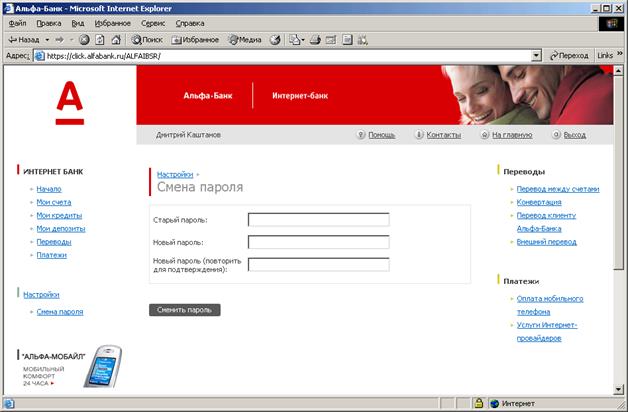
Task: Open the Back history dropdown arrow
Action: (47, 40)
